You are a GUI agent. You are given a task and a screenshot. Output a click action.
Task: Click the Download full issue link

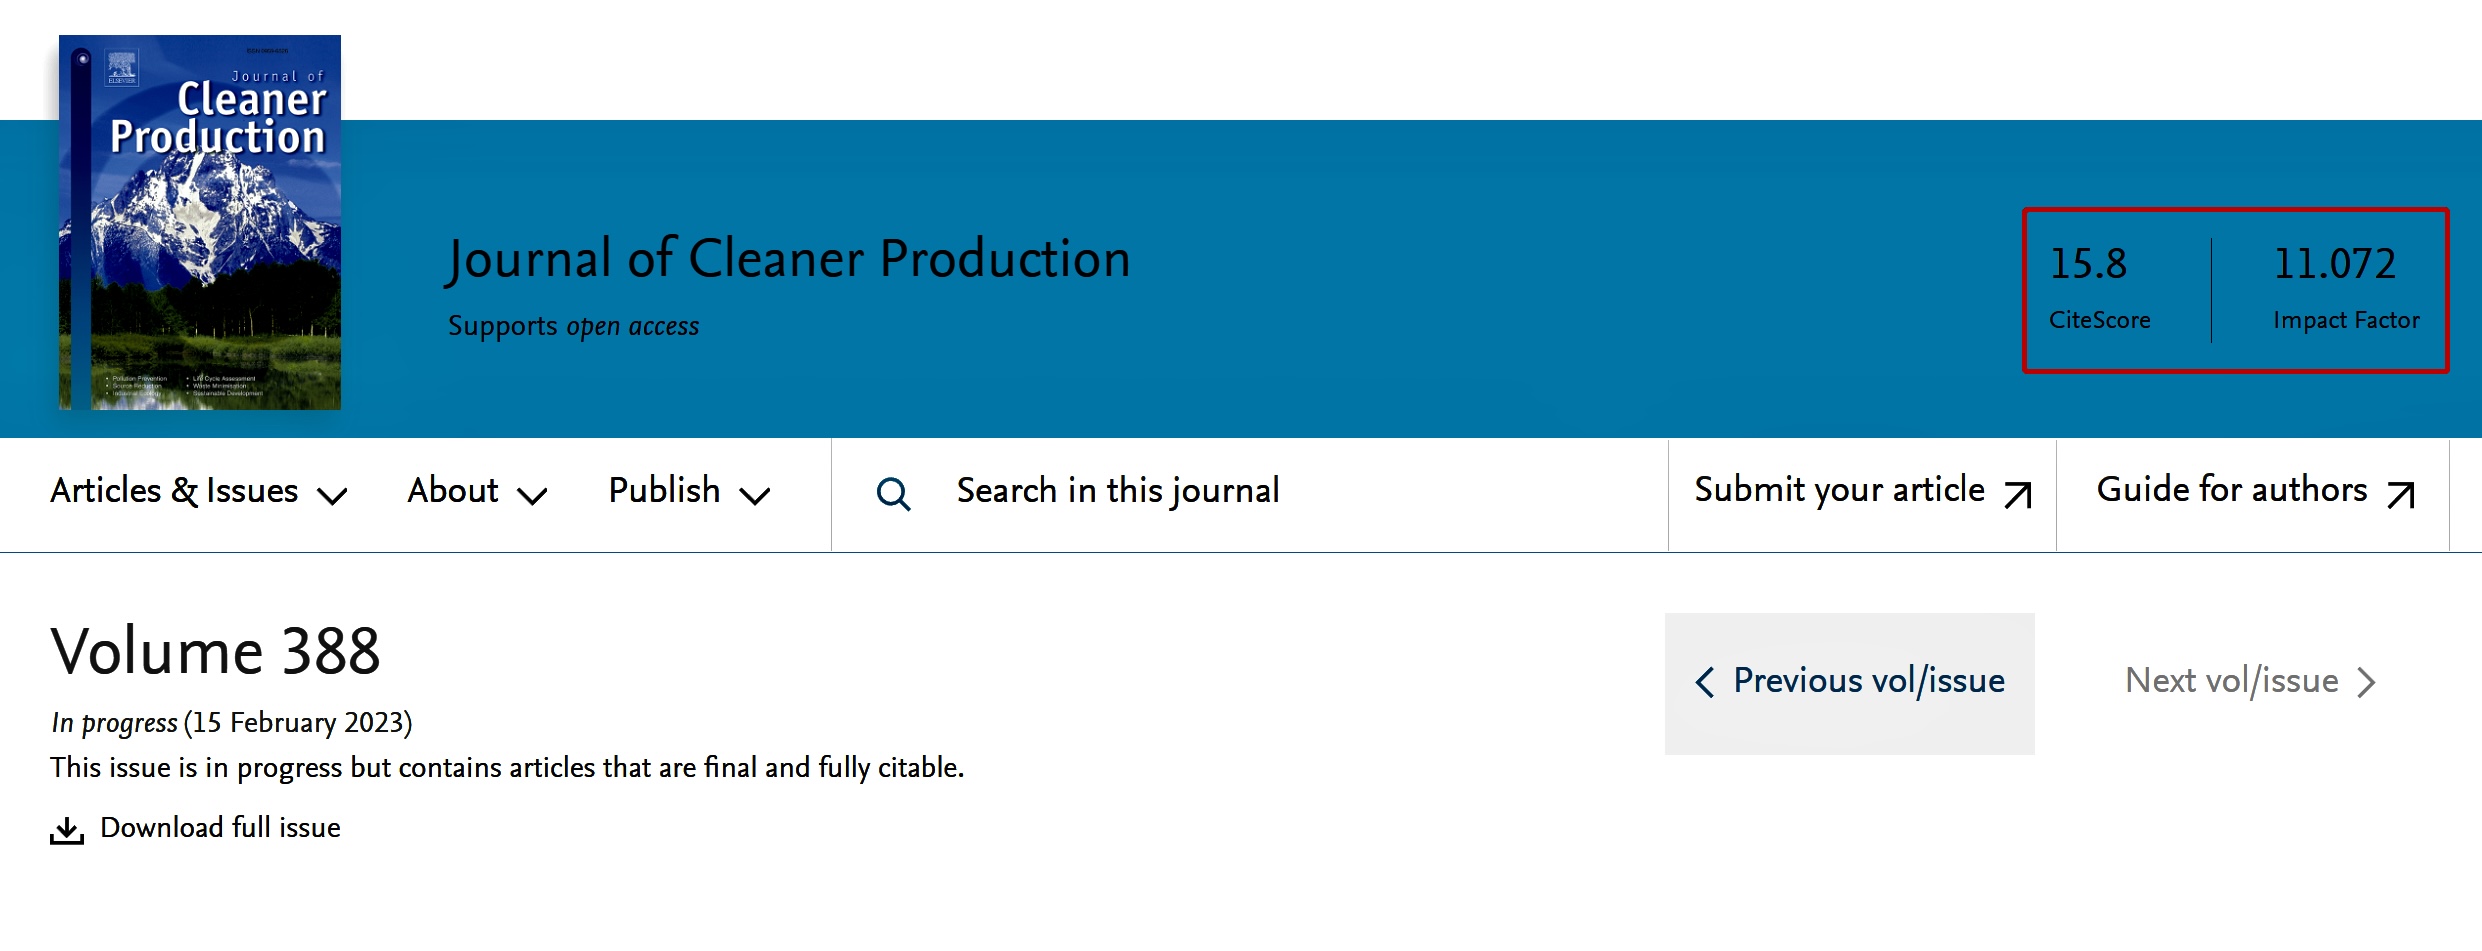tap(196, 828)
